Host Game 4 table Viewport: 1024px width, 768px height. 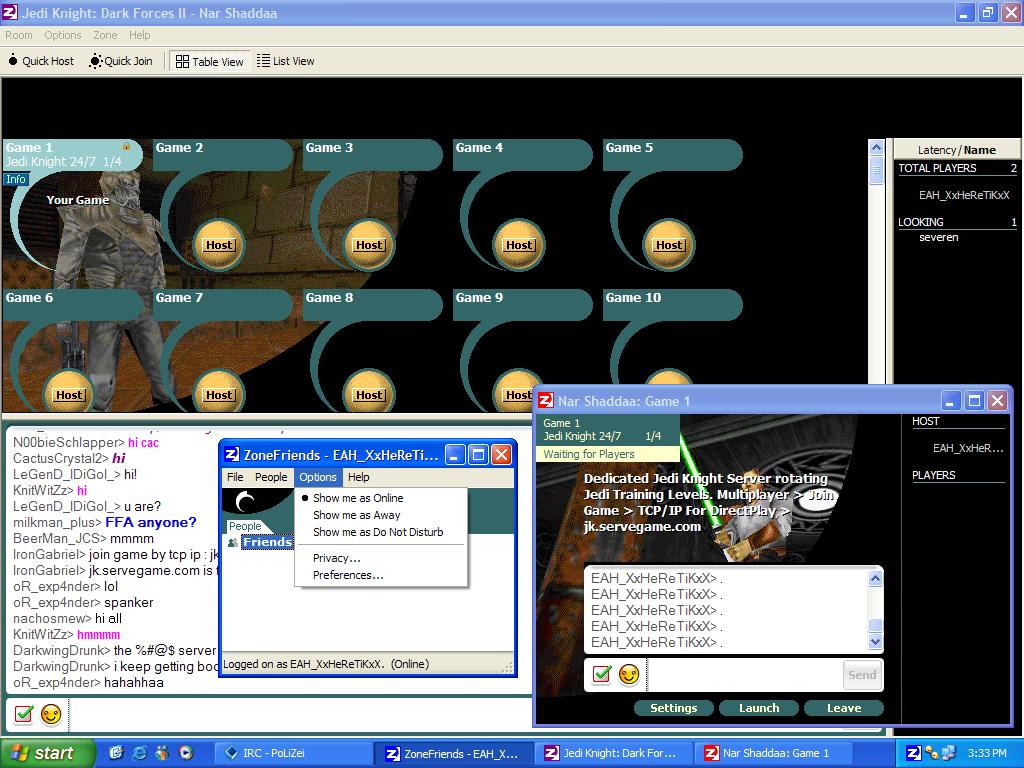[519, 245]
